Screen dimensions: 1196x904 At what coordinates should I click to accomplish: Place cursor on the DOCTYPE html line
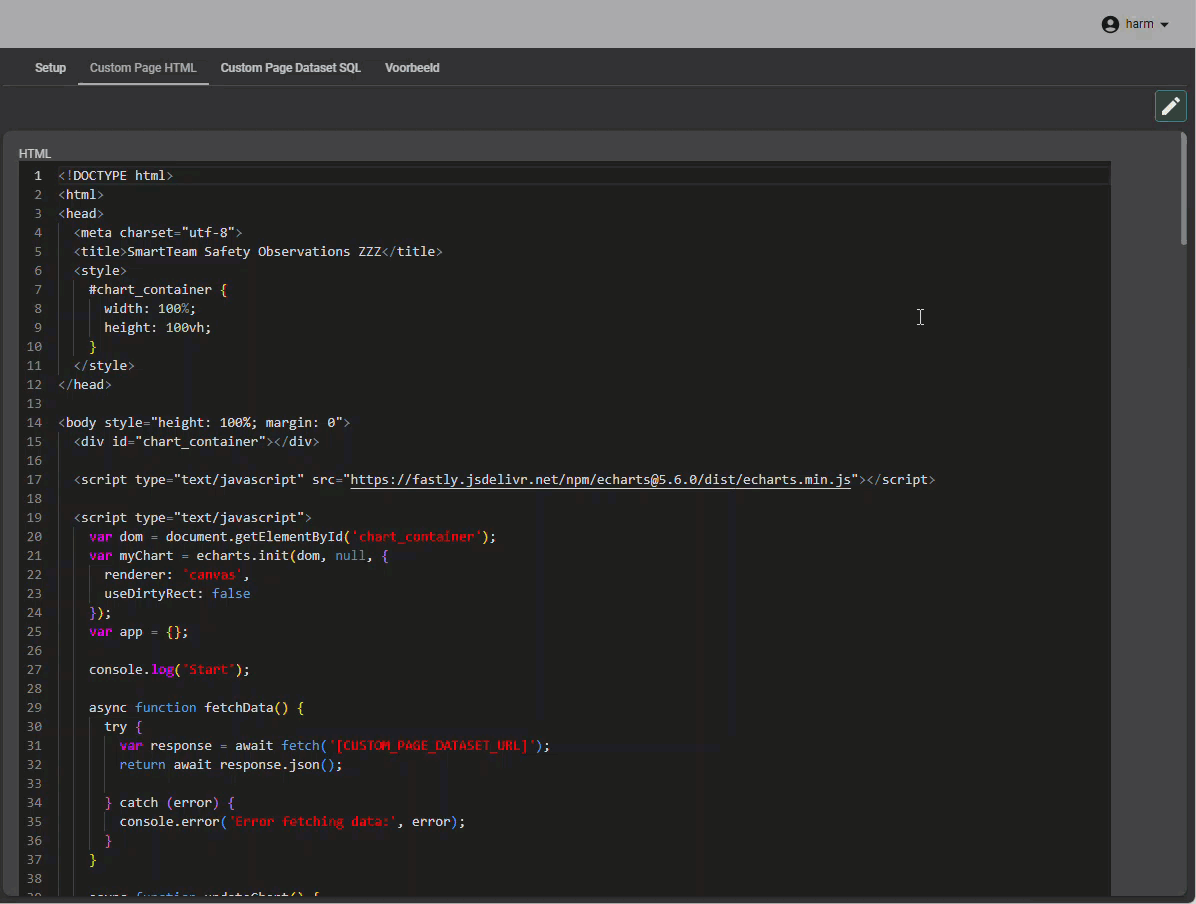(116, 175)
